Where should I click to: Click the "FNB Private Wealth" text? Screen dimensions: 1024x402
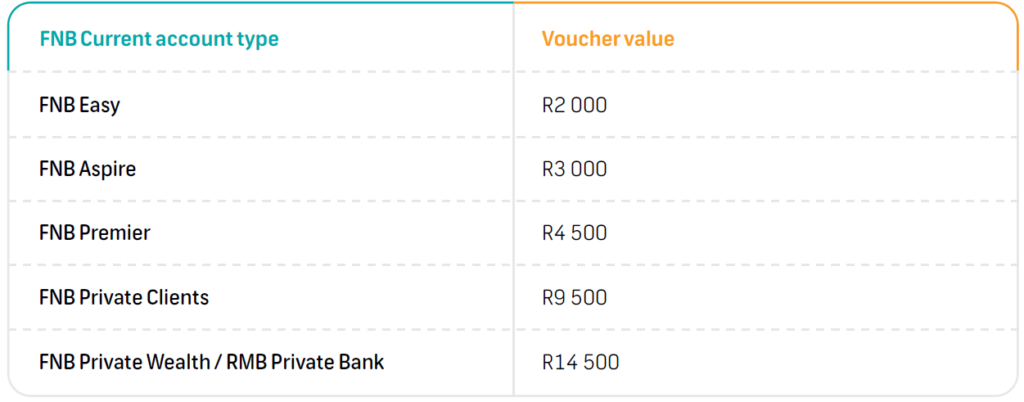(x=123, y=361)
